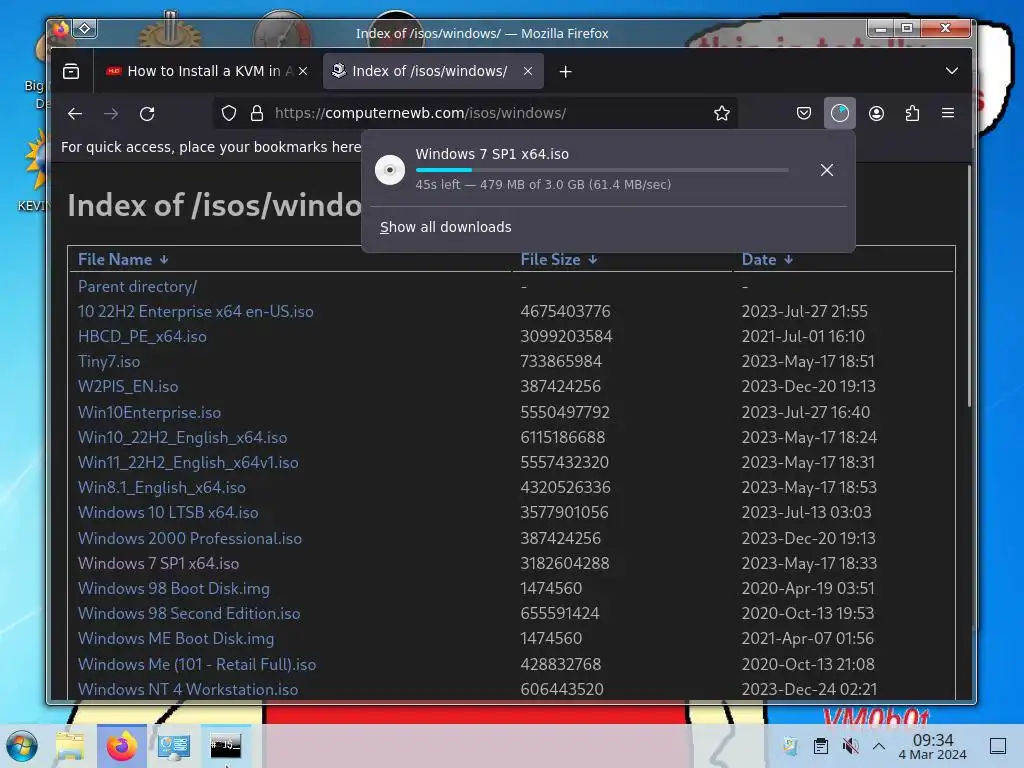This screenshot has height=768, width=1024.
Task: Click the W2PIS_EN.iso link
Action: coord(128,387)
